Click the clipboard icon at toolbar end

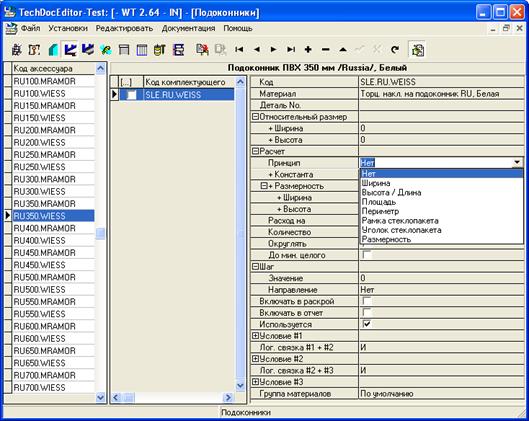pos(417,50)
